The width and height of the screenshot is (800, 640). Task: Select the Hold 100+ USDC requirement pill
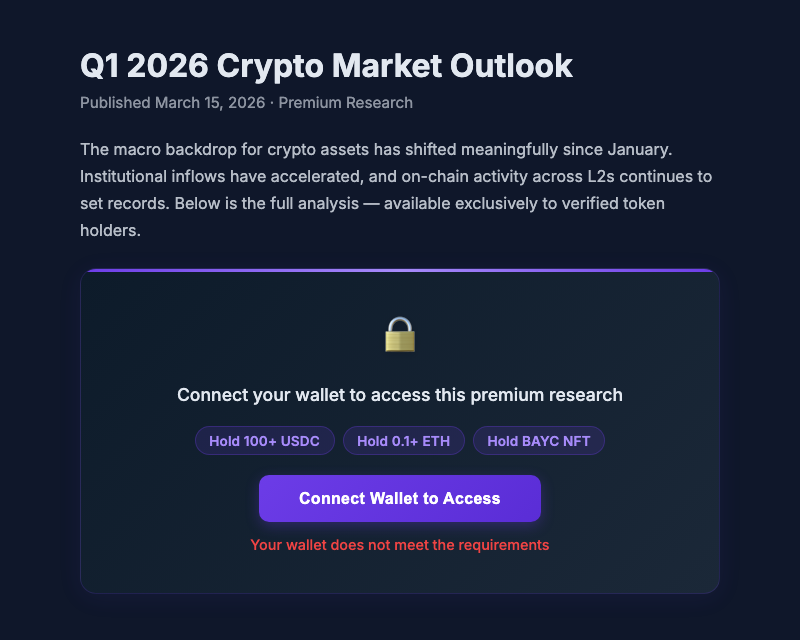[264, 440]
